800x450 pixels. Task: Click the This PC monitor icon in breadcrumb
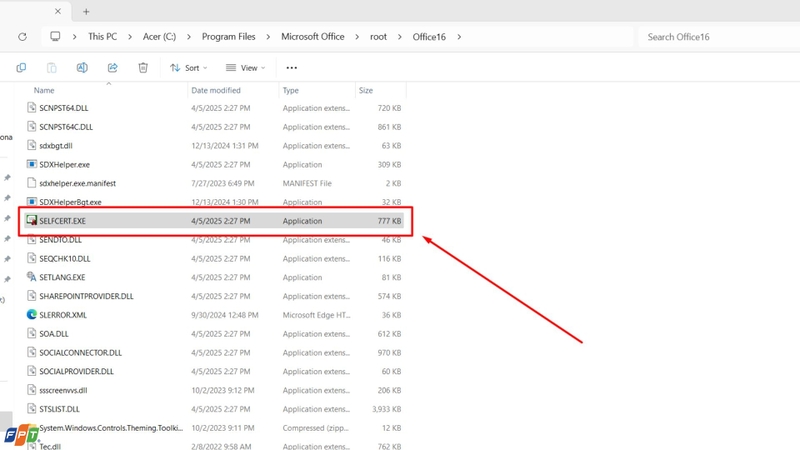[55, 37]
